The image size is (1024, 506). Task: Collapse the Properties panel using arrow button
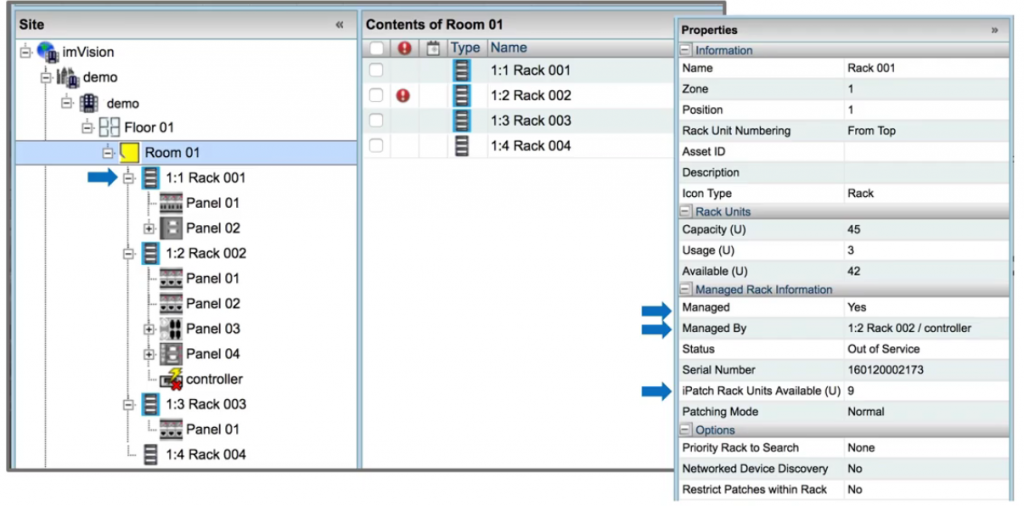coord(995,30)
